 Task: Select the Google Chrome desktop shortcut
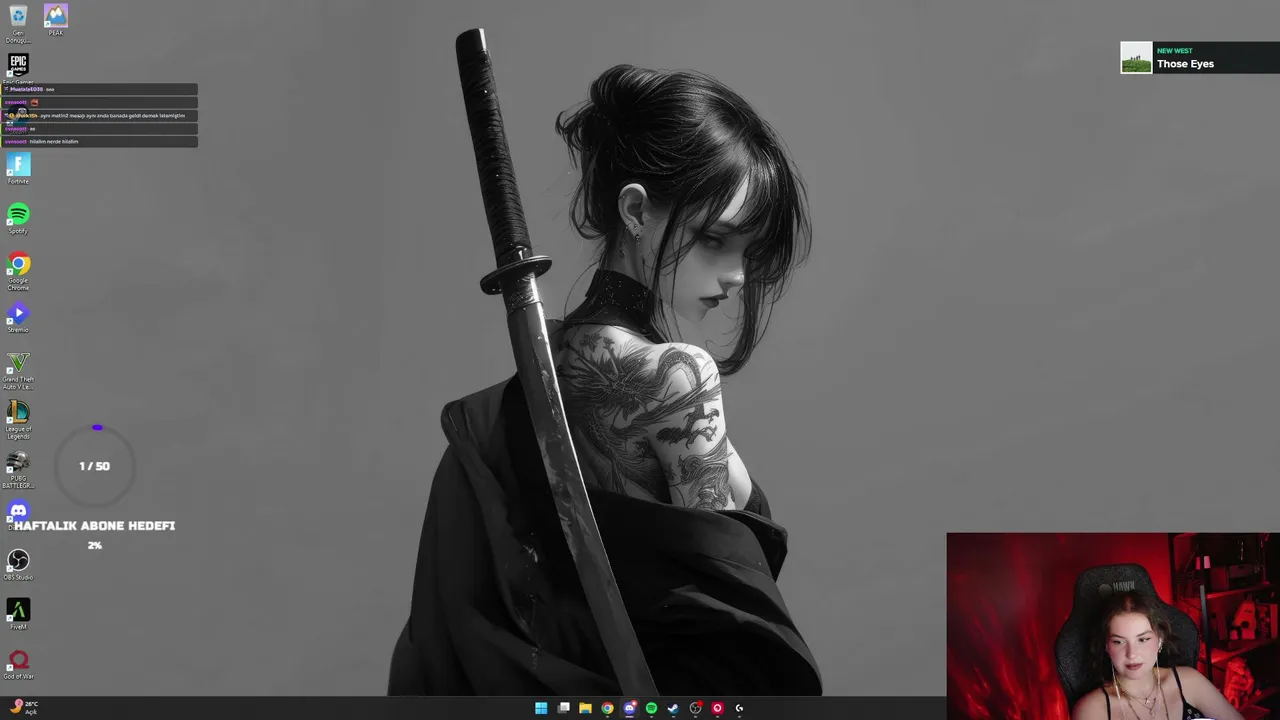(x=18, y=270)
